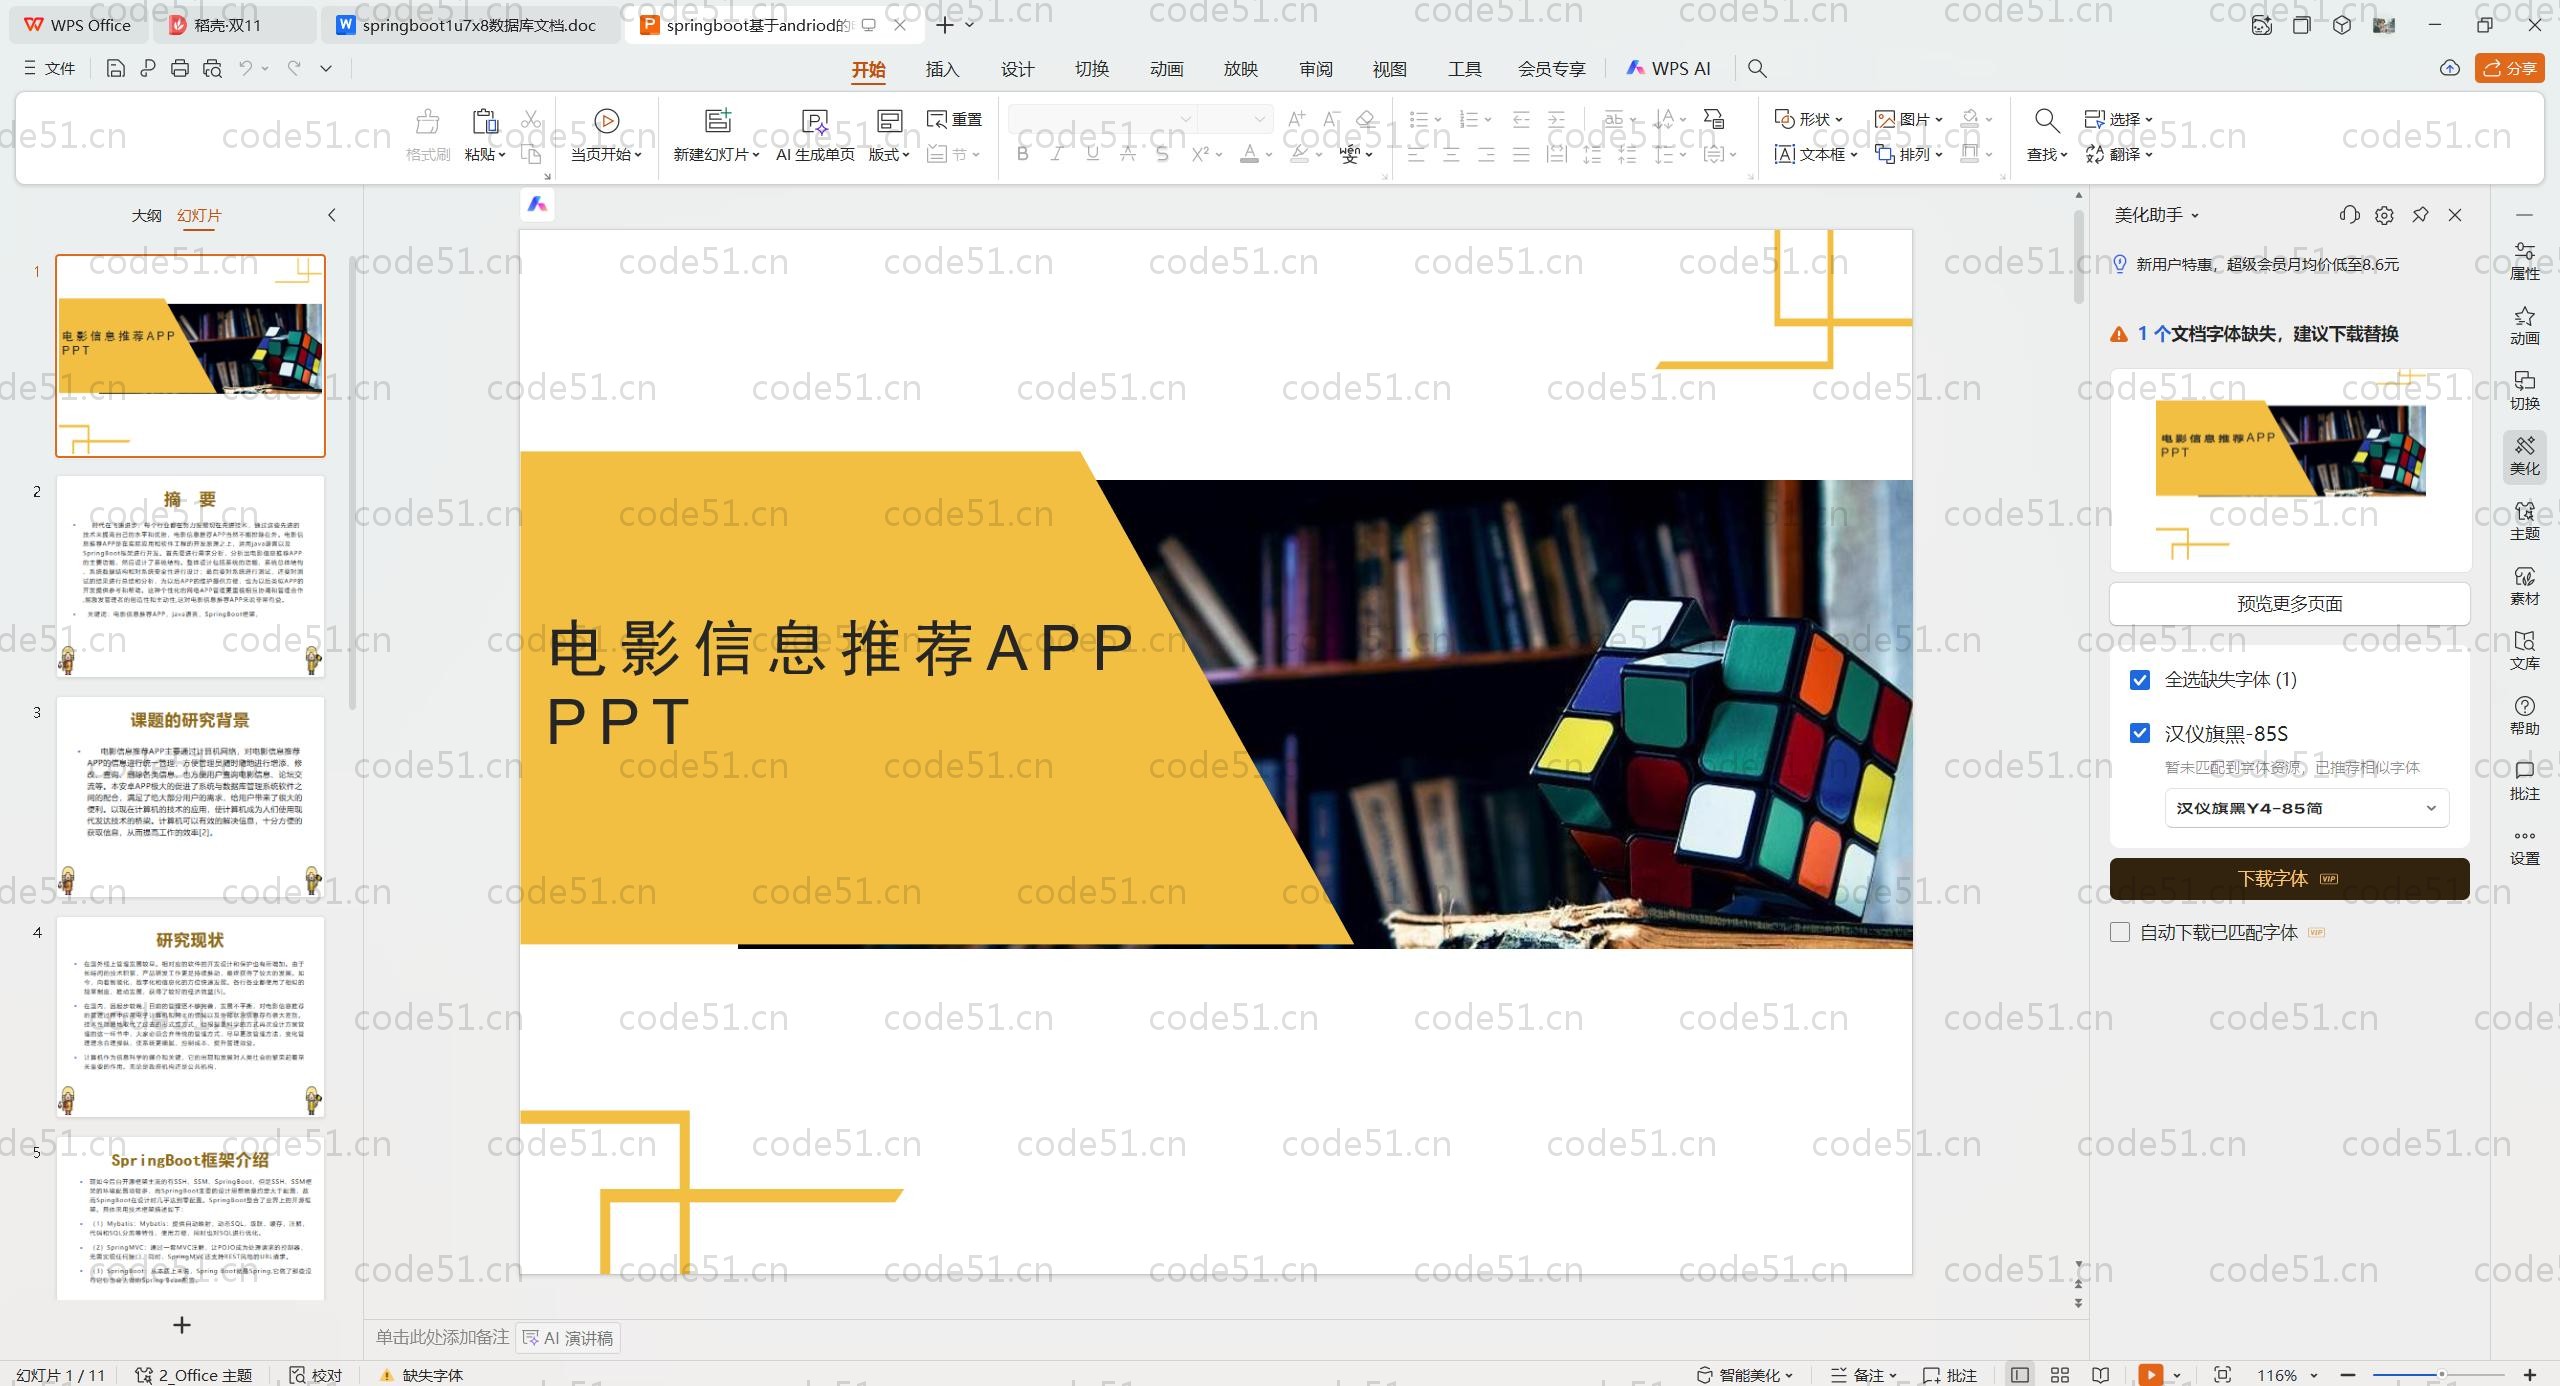Click the 预览更多页面 button
Image resolution: width=2560 pixels, height=1386 pixels.
tap(2289, 603)
